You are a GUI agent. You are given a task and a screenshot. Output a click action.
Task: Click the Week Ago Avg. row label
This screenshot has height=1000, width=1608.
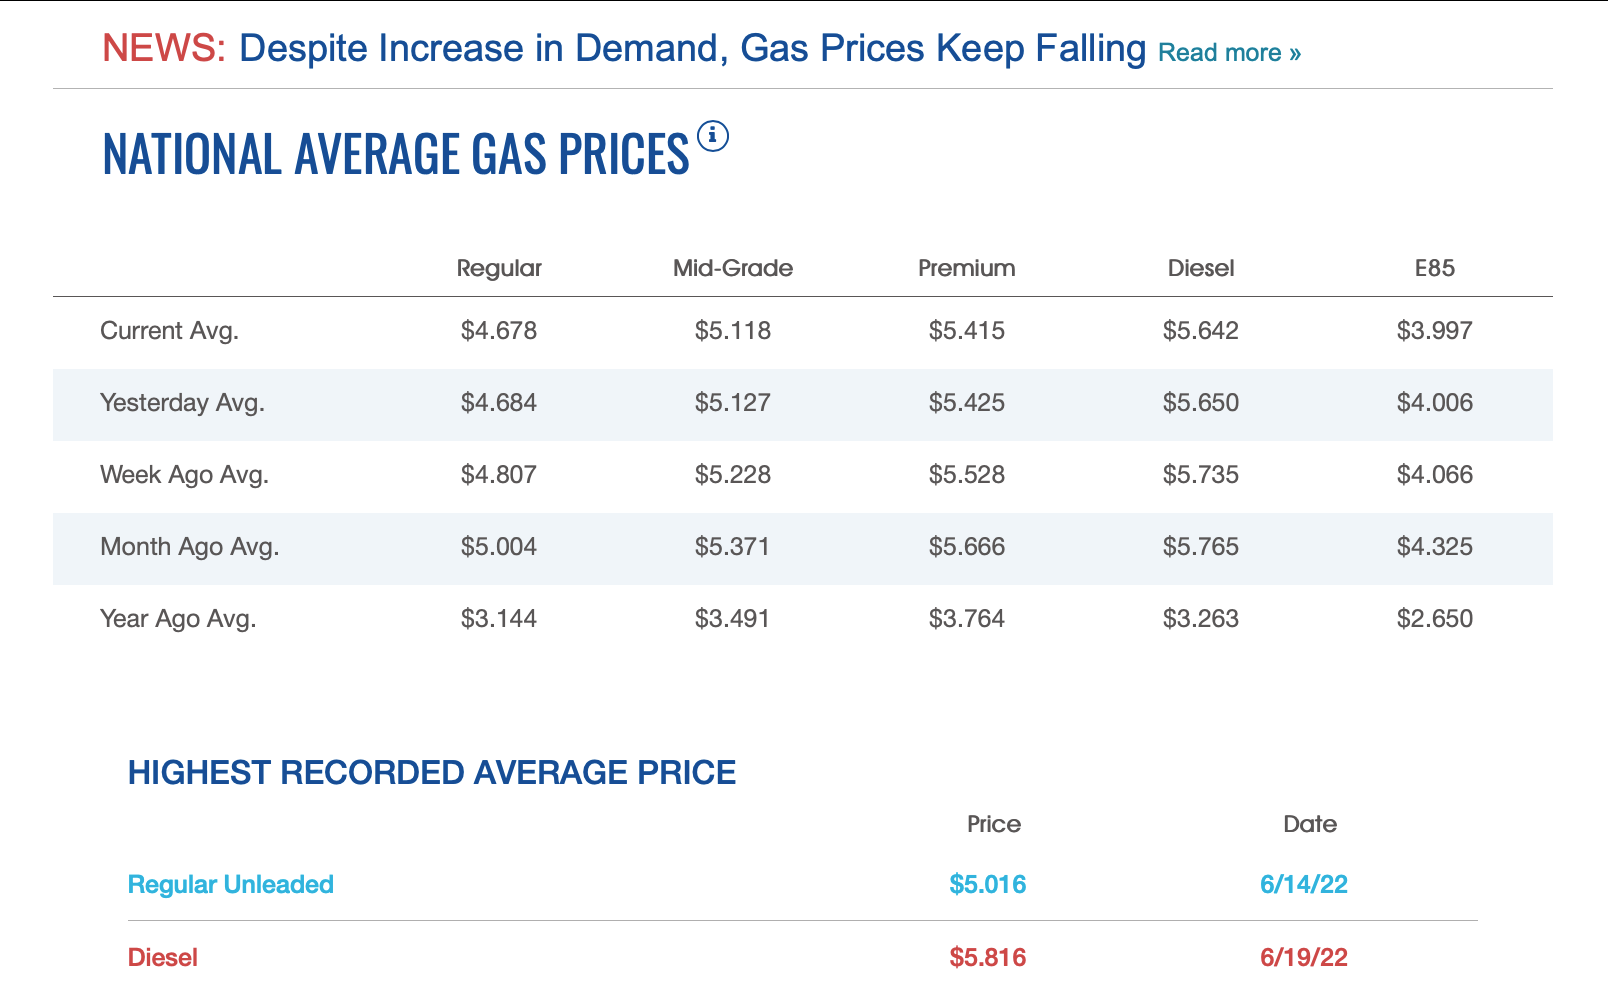(184, 475)
